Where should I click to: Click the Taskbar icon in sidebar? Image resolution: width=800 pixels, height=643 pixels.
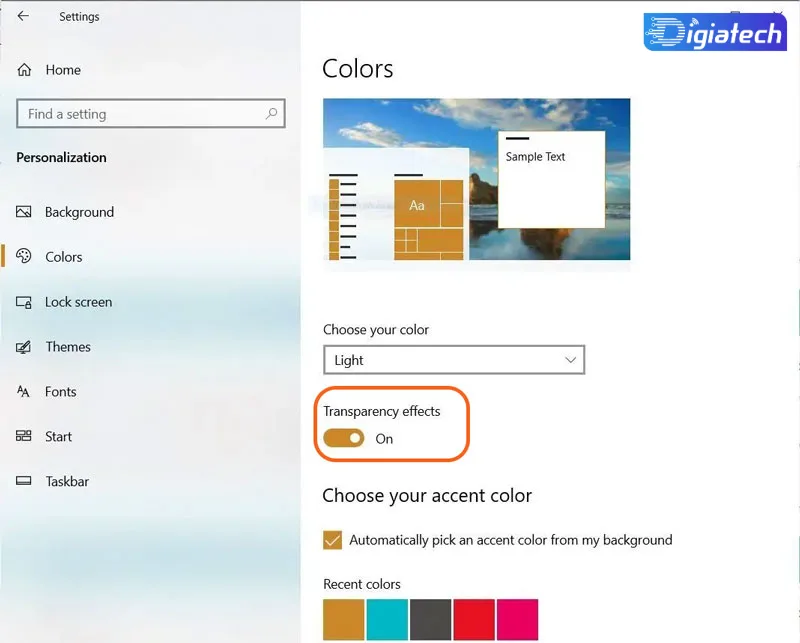23,481
